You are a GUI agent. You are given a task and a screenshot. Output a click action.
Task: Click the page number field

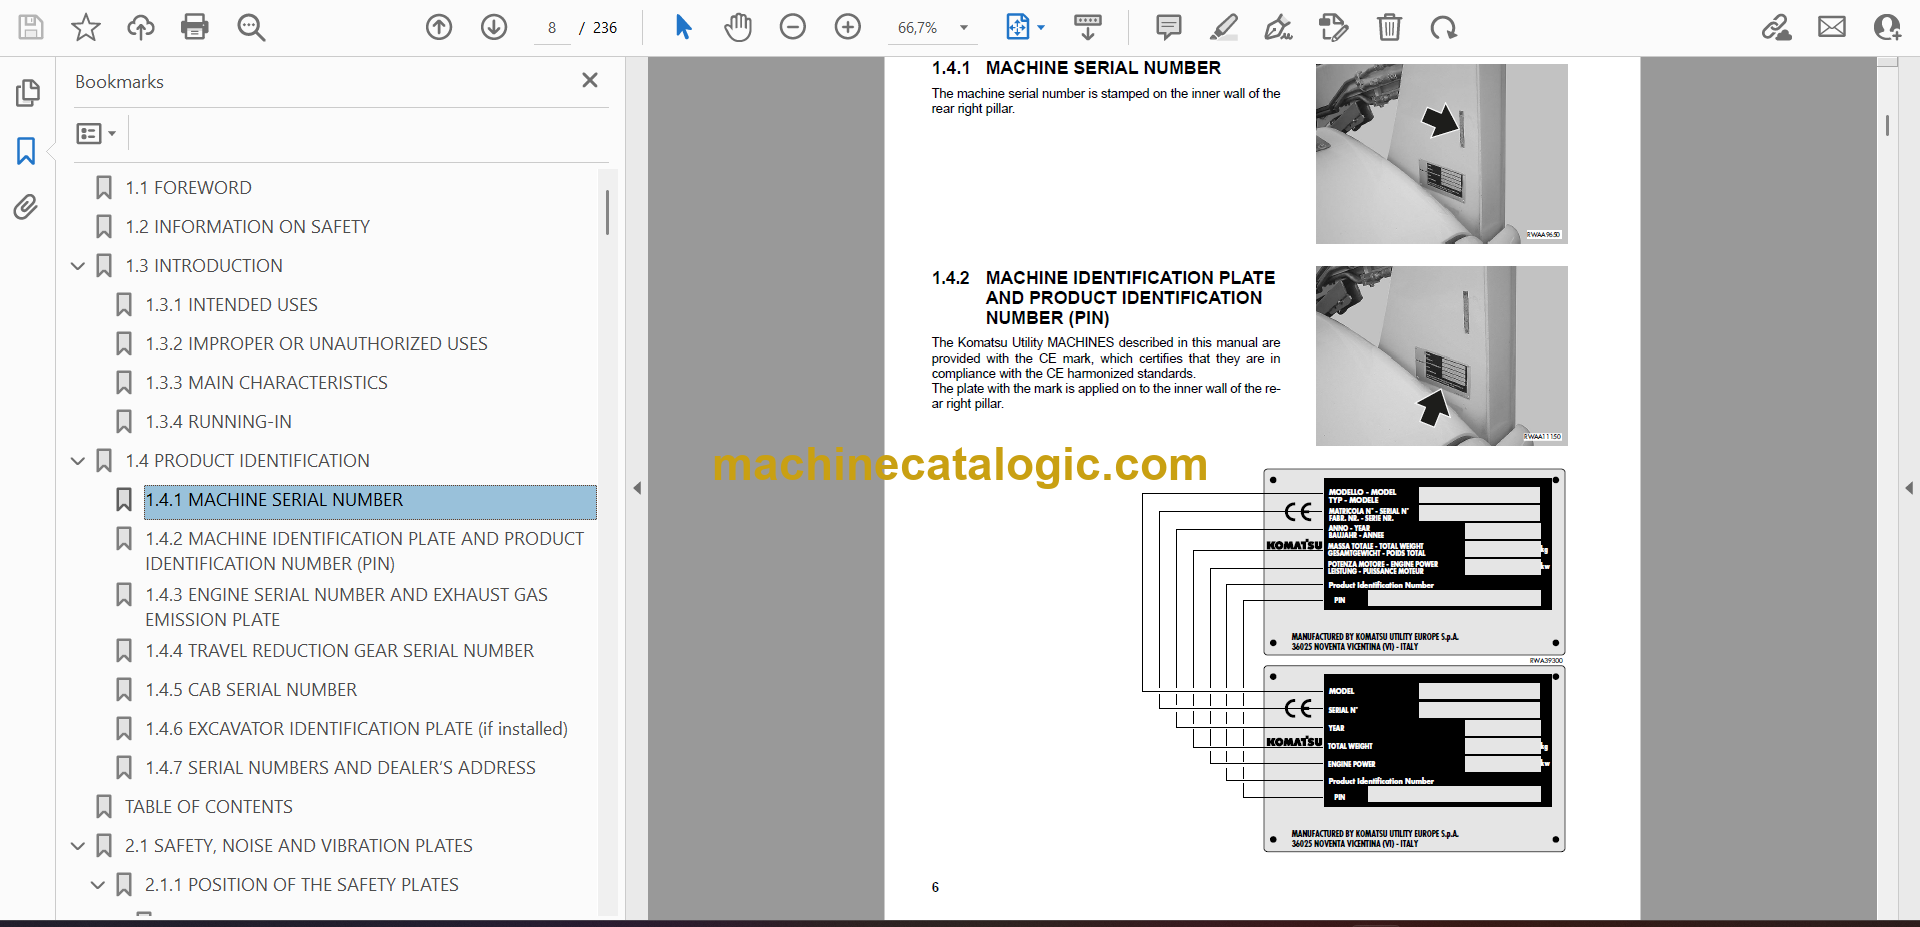[552, 28]
